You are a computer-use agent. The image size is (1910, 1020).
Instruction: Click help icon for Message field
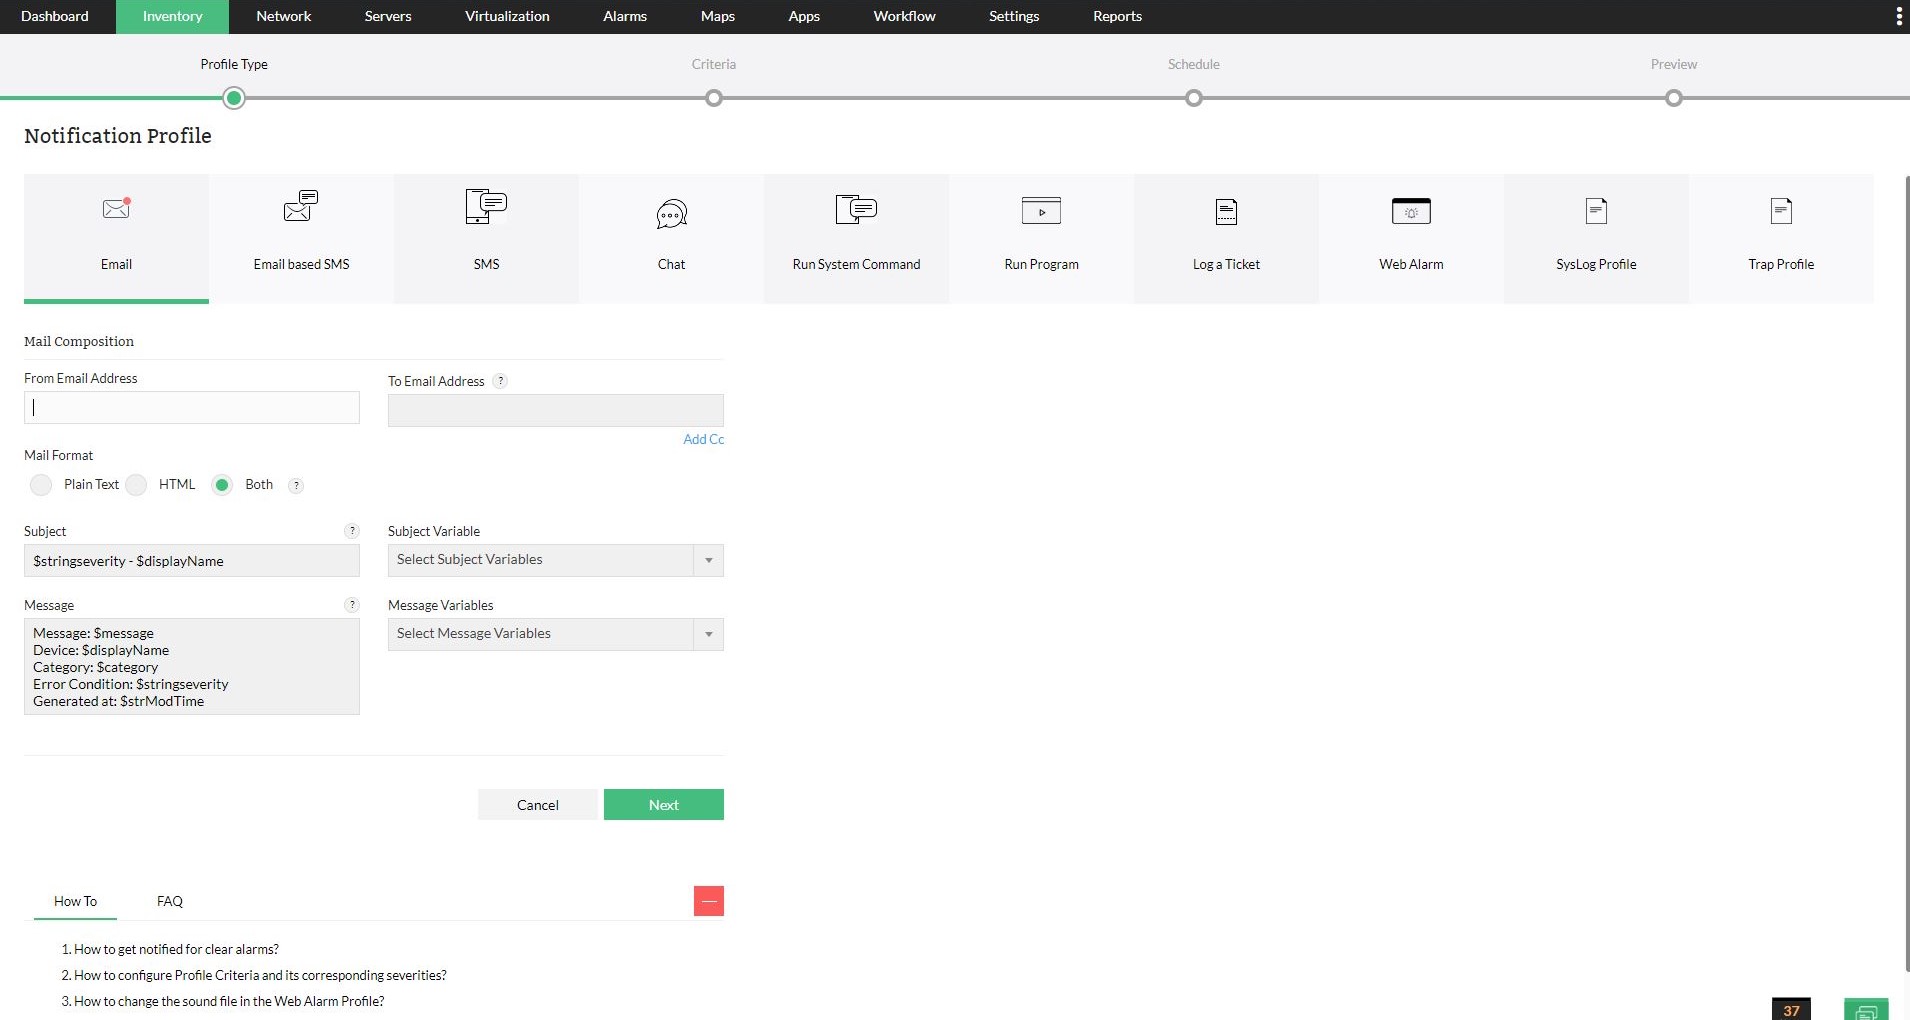point(352,605)
